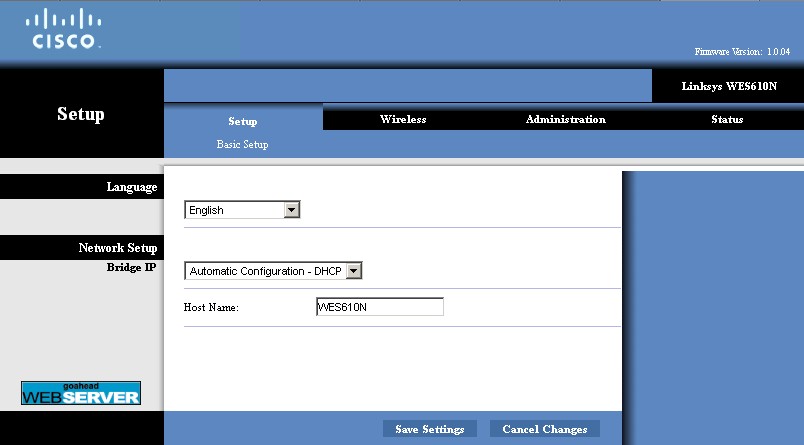Open the Wireless tab
This screenshot has width=804, height=445.
403,119
